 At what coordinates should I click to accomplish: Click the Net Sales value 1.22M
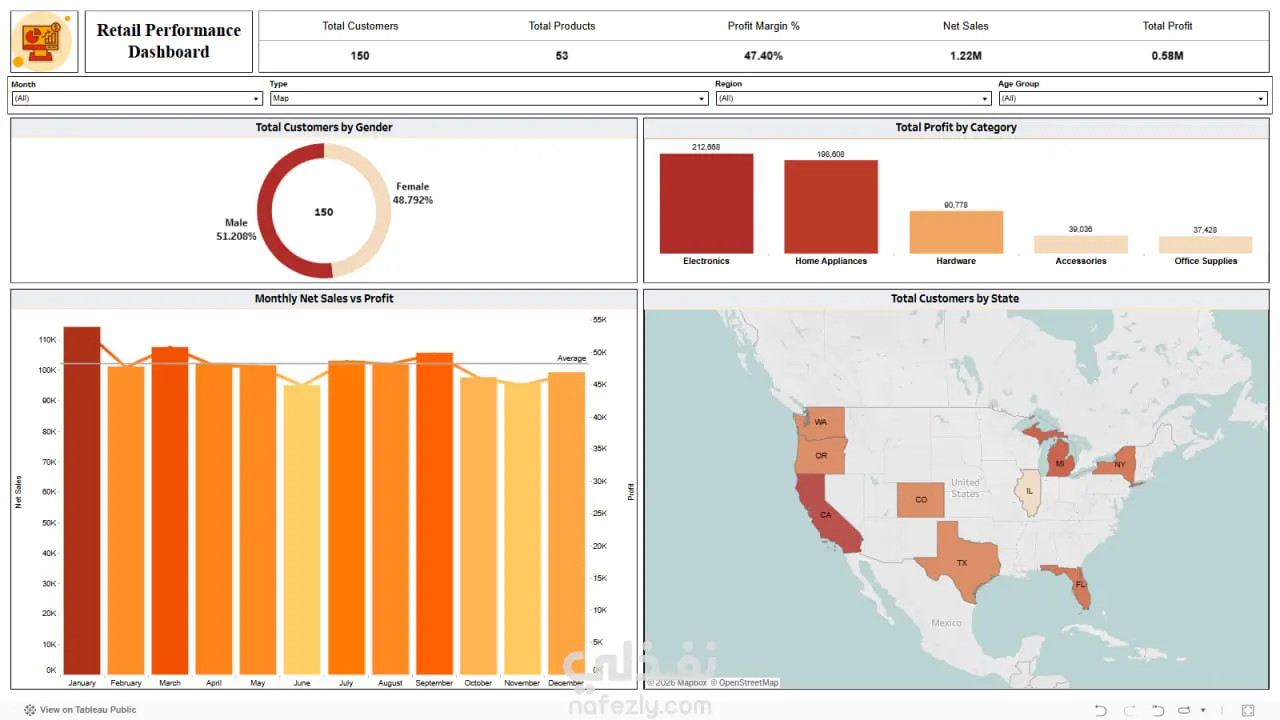pos(965,56)
